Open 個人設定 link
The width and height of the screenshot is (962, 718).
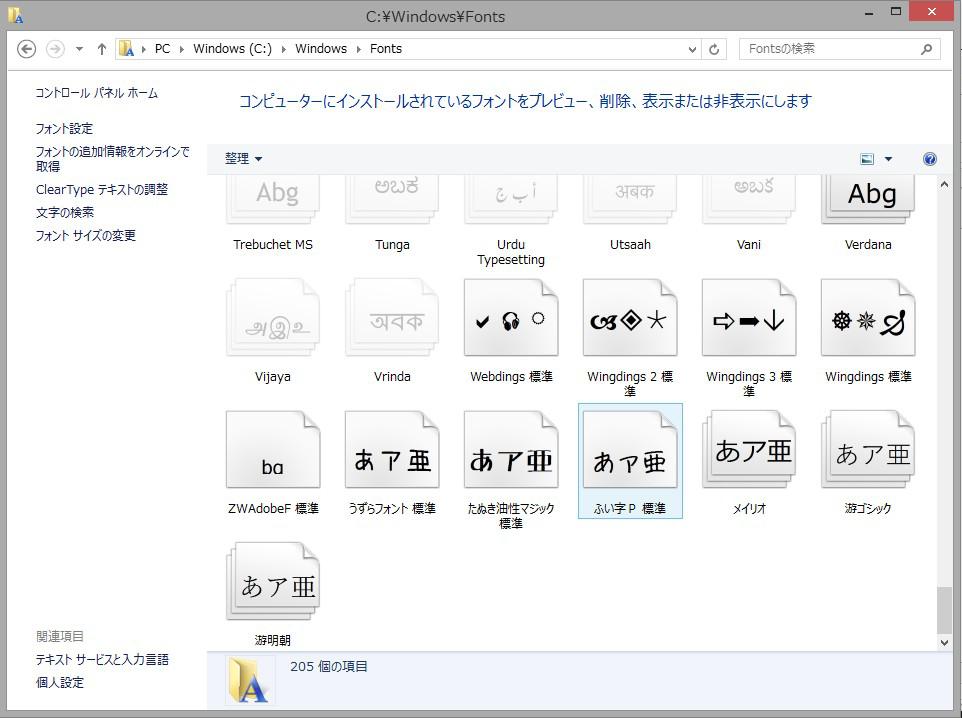pos(60,682)
